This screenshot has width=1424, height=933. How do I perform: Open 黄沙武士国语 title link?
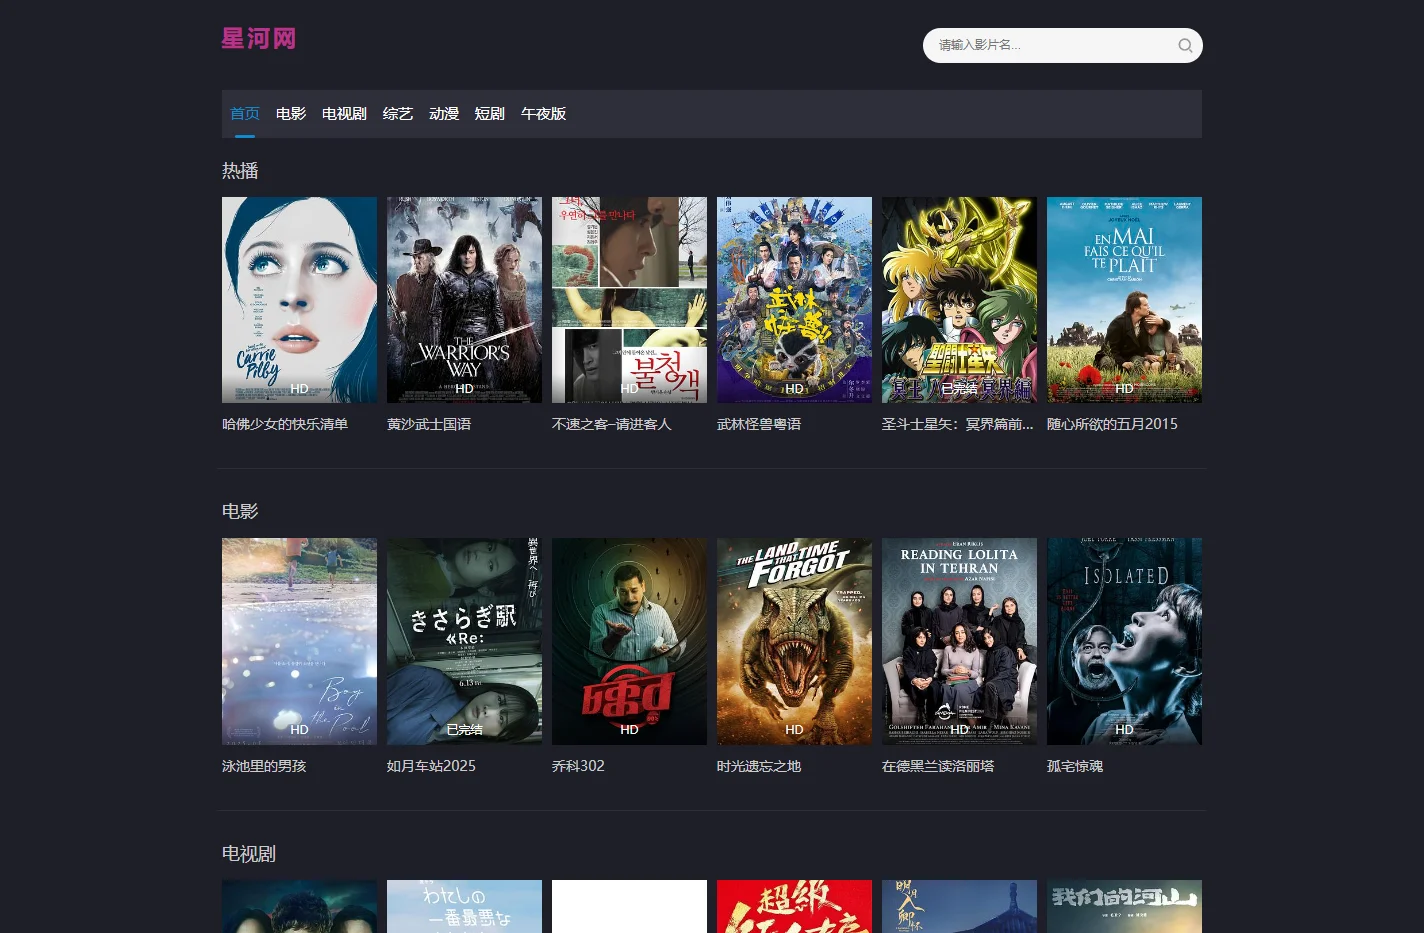[429, 424]
